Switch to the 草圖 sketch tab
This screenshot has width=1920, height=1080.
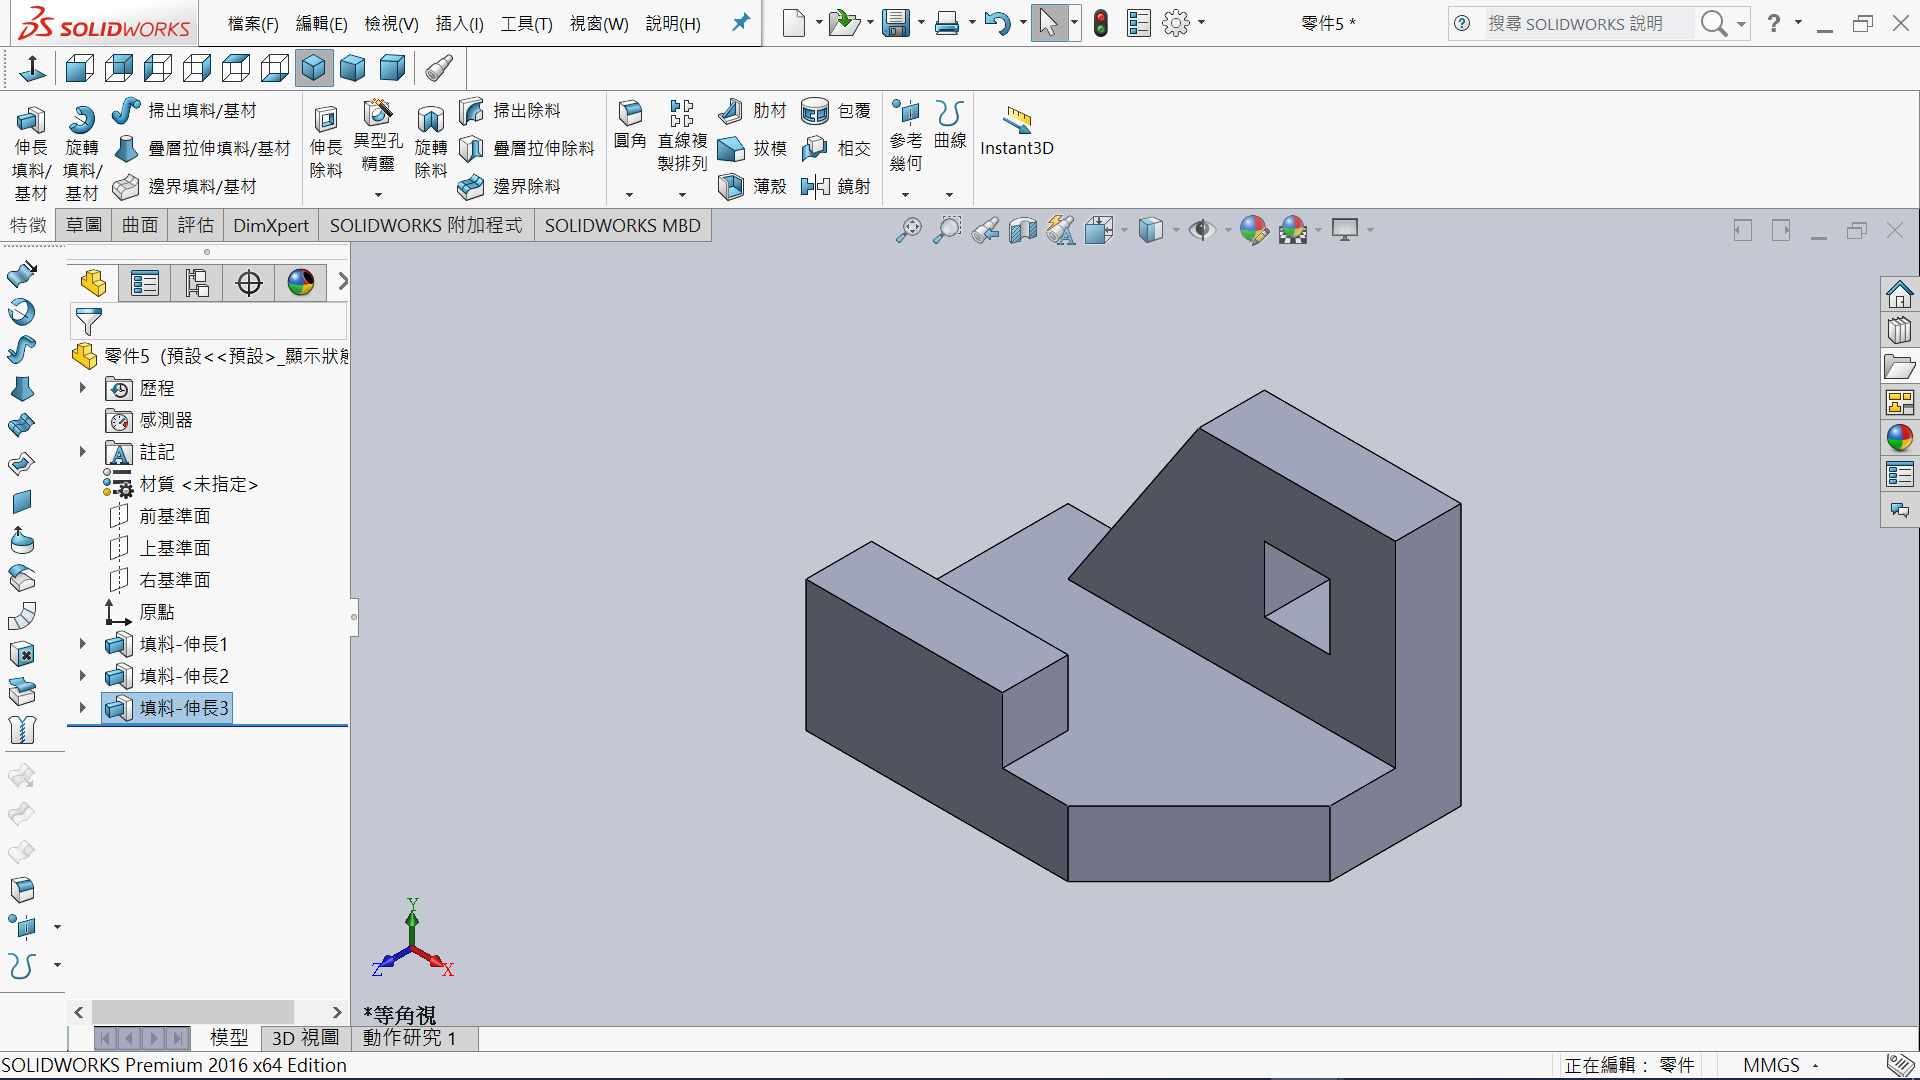[x=84, y=225]
